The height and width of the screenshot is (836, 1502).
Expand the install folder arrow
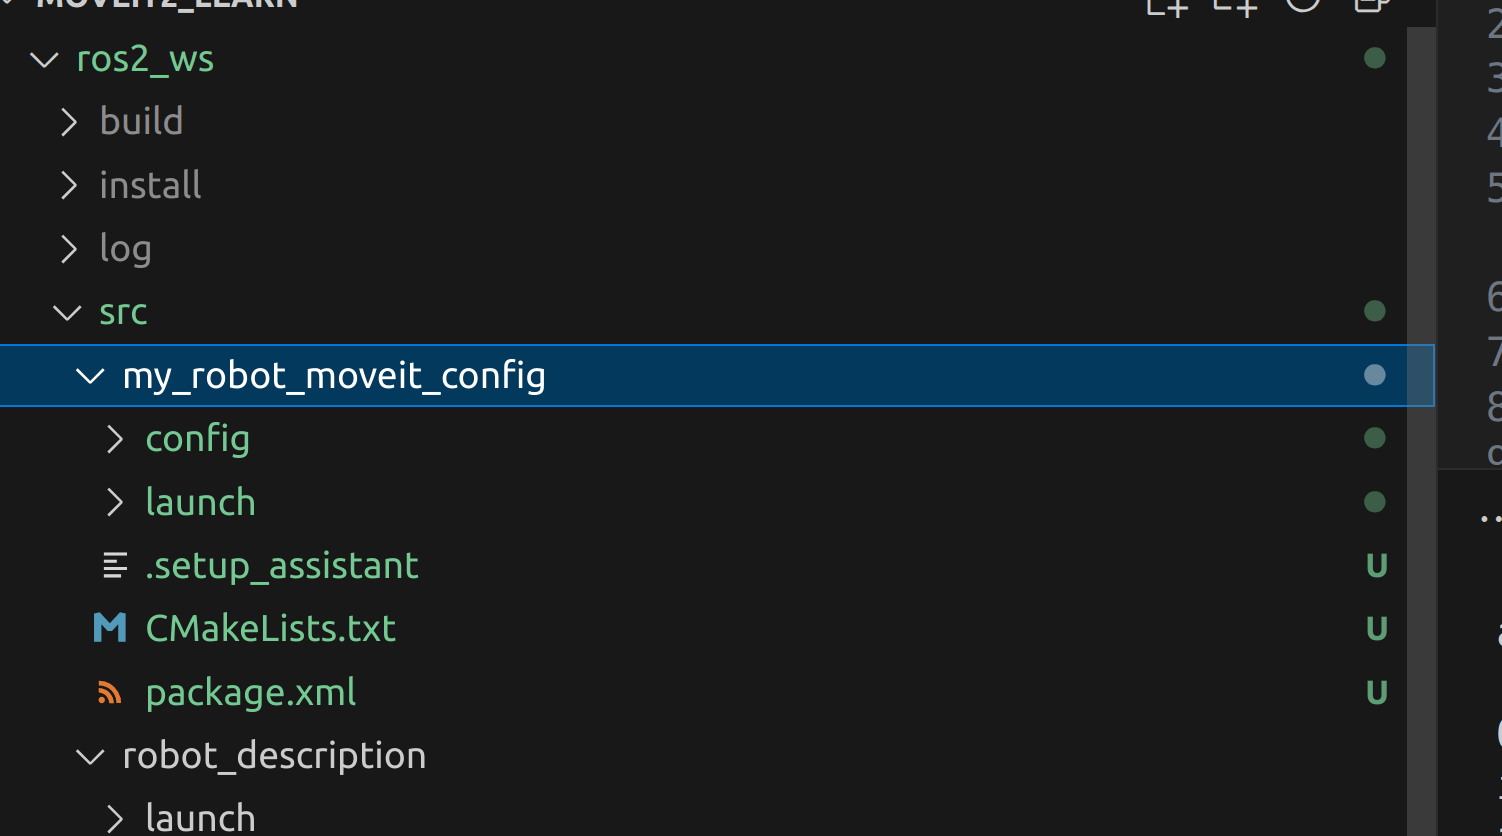point(68,185)
